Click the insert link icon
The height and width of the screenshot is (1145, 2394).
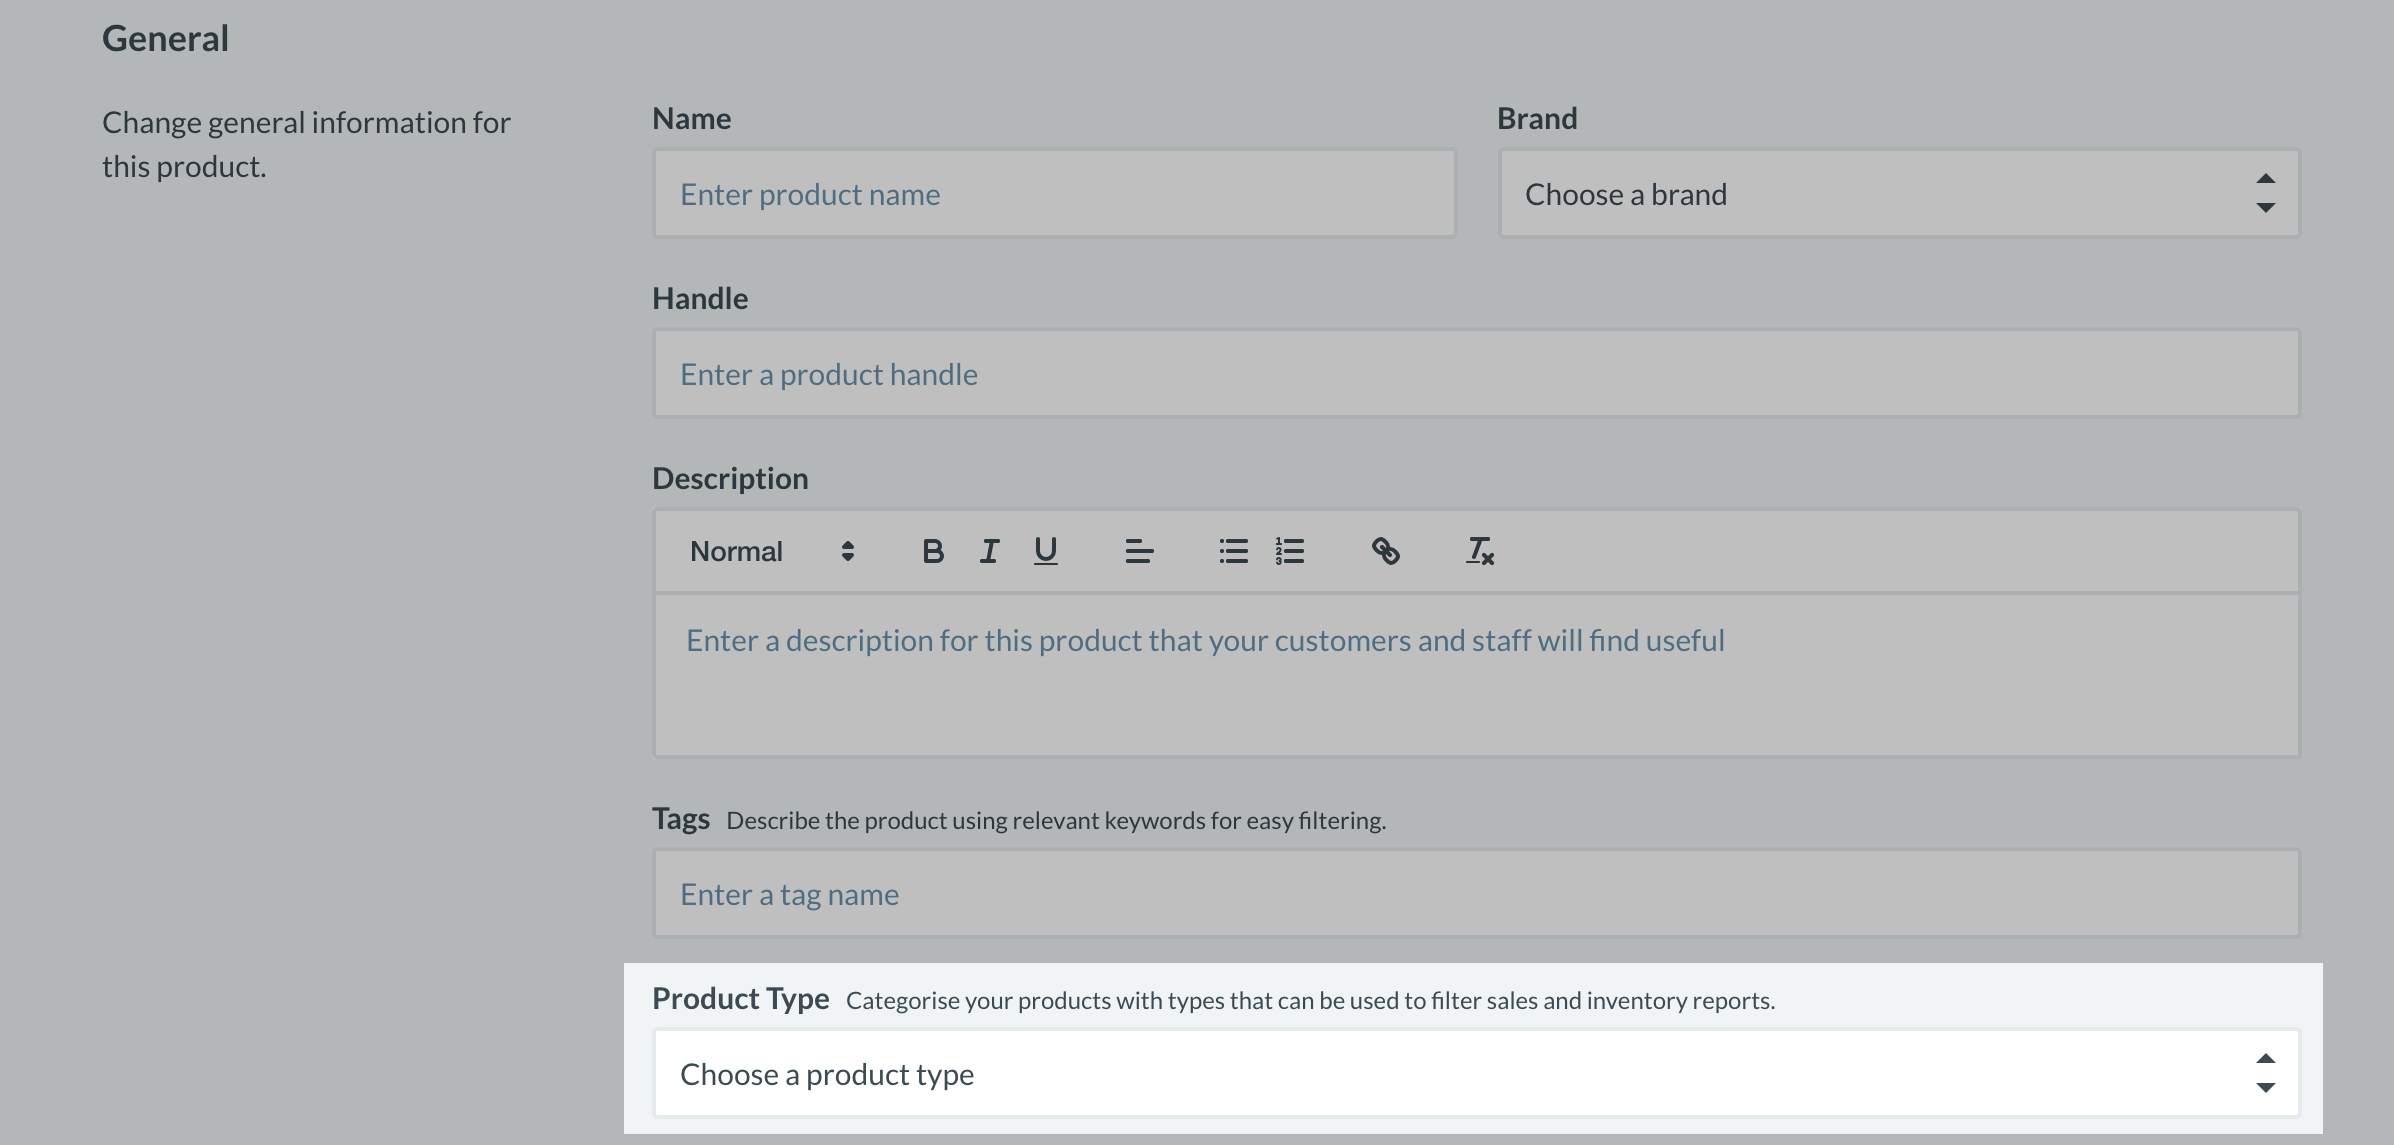pos(1385,551)
